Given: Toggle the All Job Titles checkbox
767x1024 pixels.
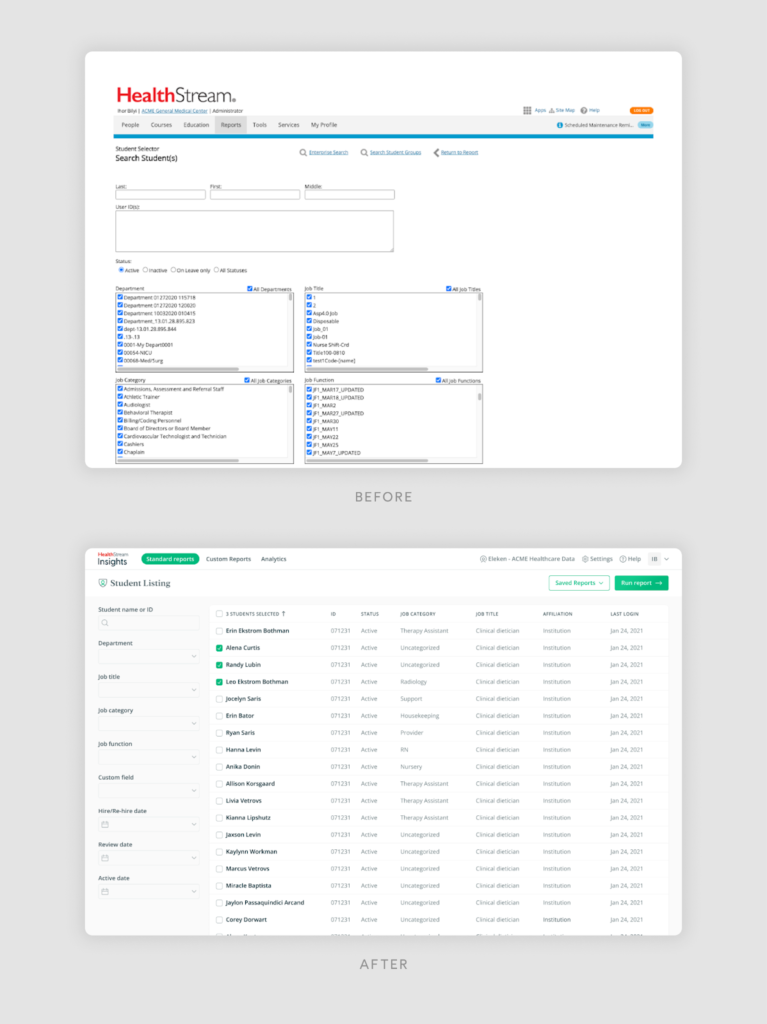Looking at the screenshot, I should pyautogui.click(x=449, y=289).
